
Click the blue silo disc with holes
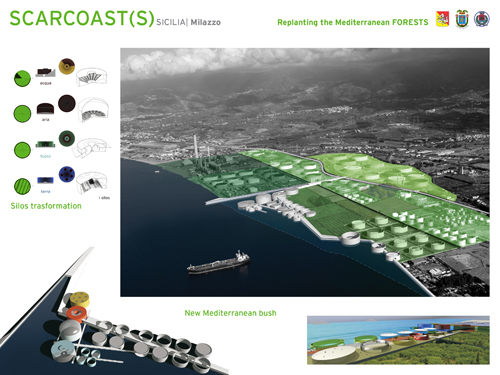pos(67,174)
